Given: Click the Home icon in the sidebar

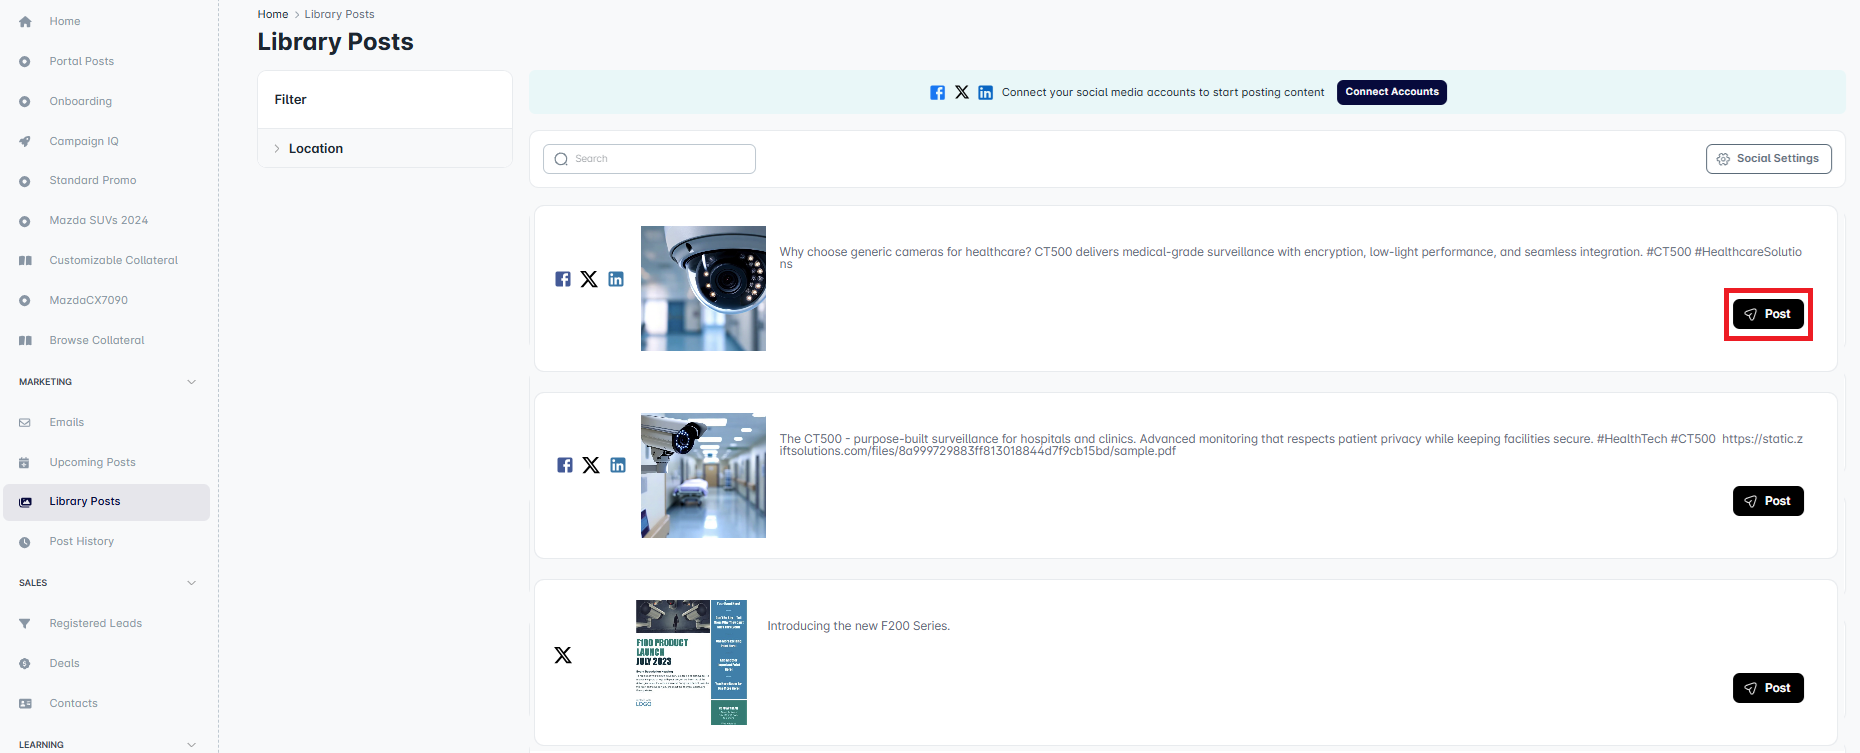Looking at the screenshot, I should click(x=25, y=22).
